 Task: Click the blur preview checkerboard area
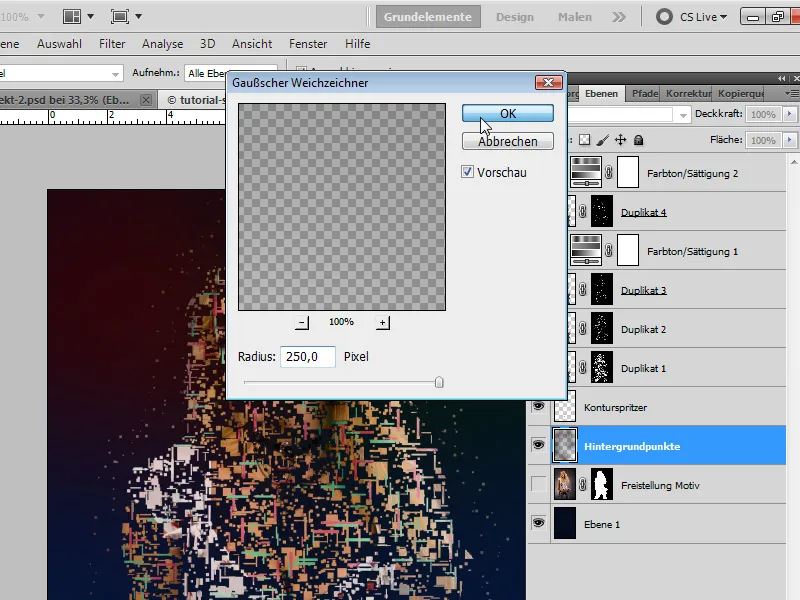[x=342, y=207]
